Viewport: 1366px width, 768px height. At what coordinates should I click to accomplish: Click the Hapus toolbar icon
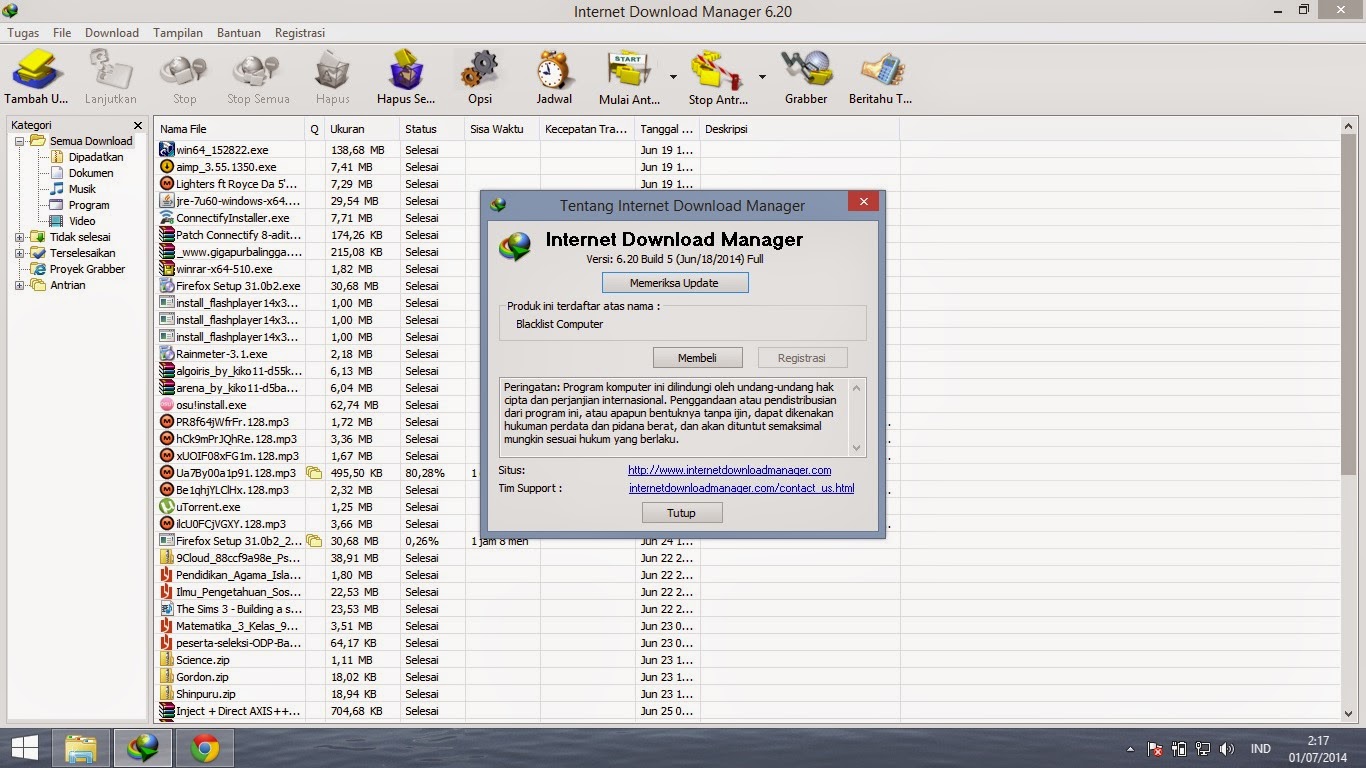[x=332, y=70]
